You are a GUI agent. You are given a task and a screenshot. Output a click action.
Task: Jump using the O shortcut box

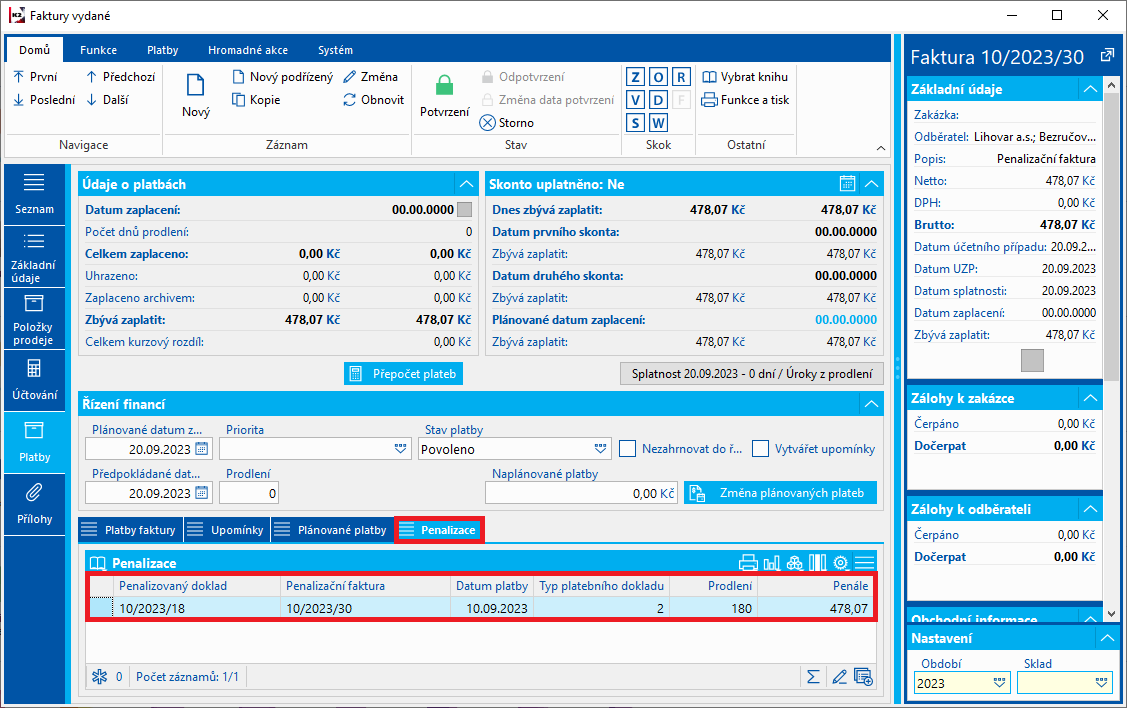tap(658, 77)
